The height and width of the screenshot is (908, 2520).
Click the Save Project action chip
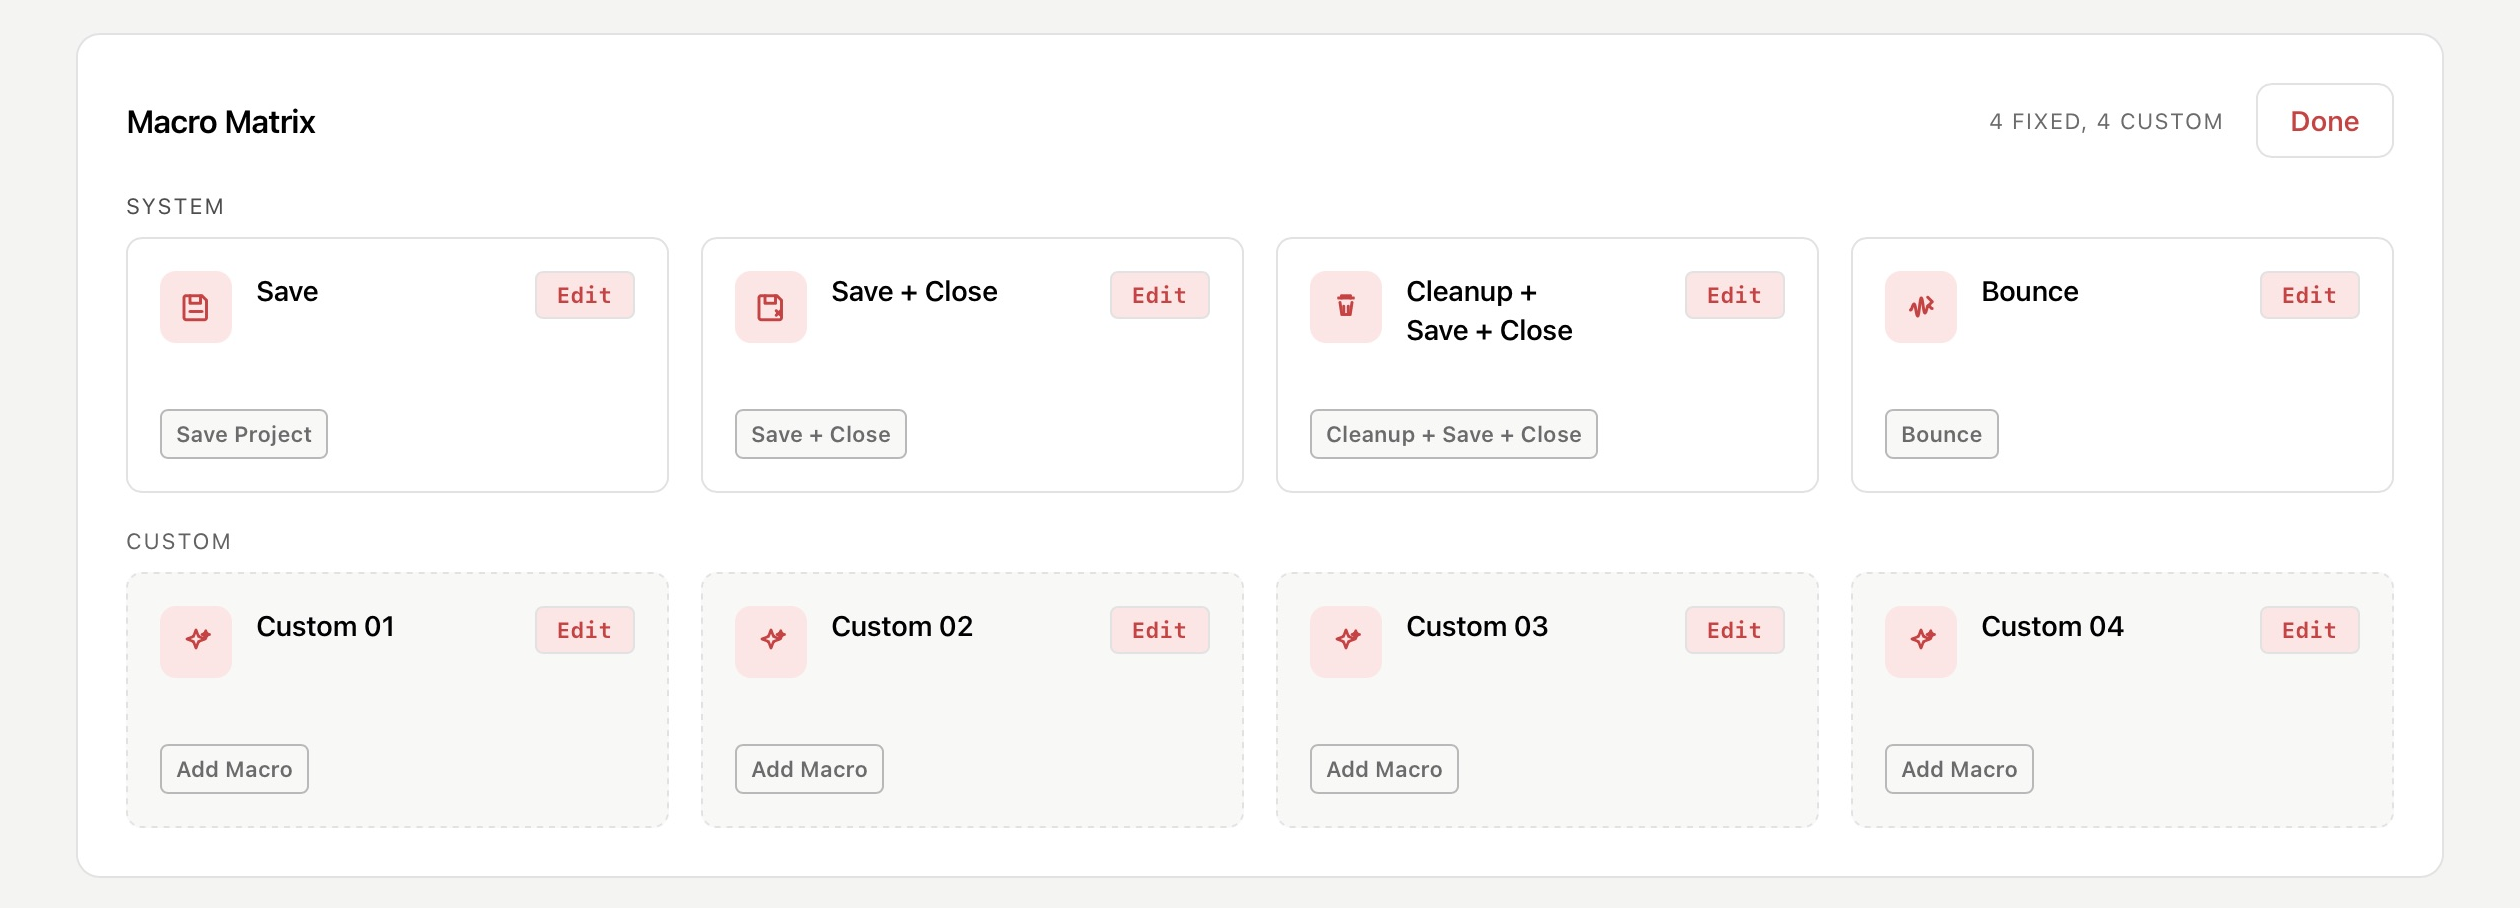coord(244,434)
